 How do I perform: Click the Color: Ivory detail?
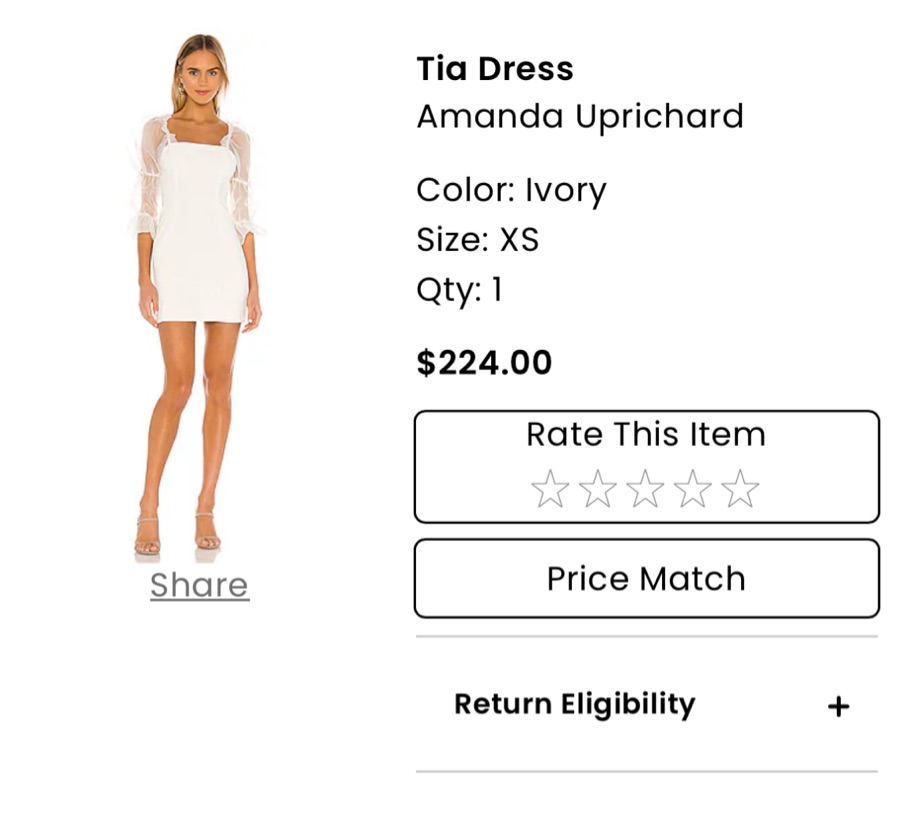click(x=511, y=190)
